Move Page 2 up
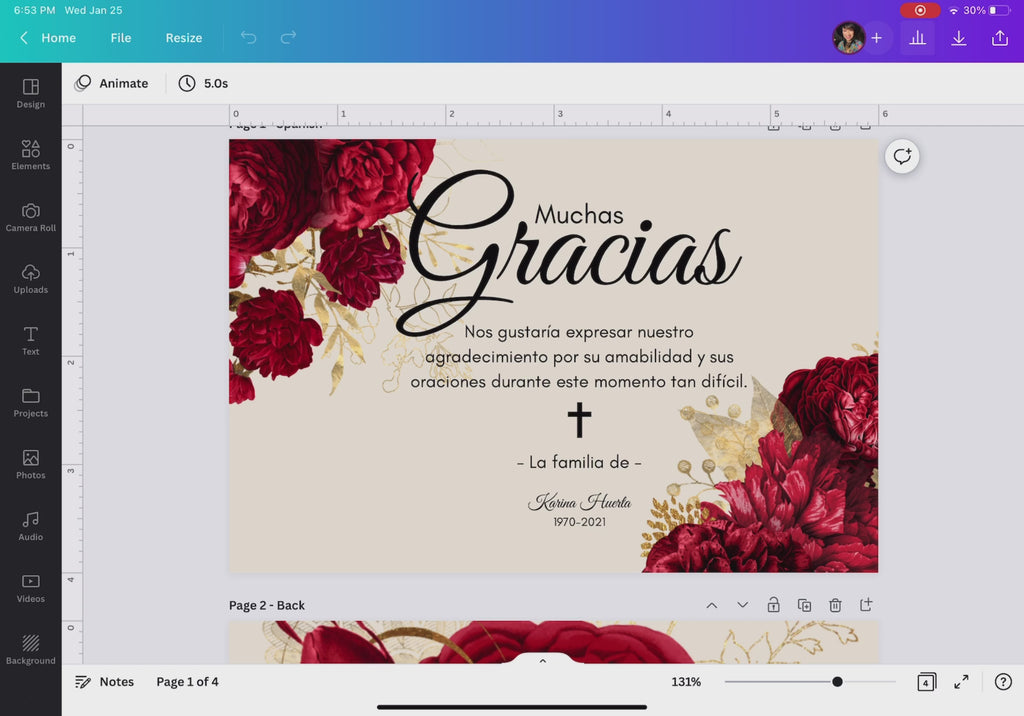The width and height of the screenshot is (1024, 716). click(x=712, y=605)
